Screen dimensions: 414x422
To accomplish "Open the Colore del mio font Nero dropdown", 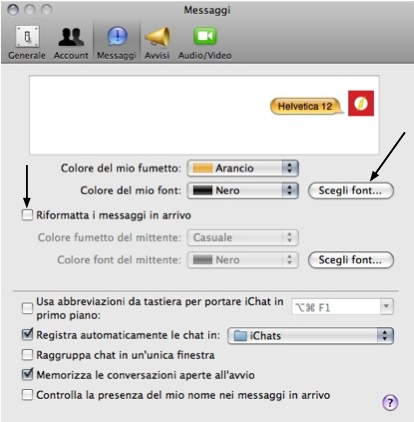I will 243,191.
